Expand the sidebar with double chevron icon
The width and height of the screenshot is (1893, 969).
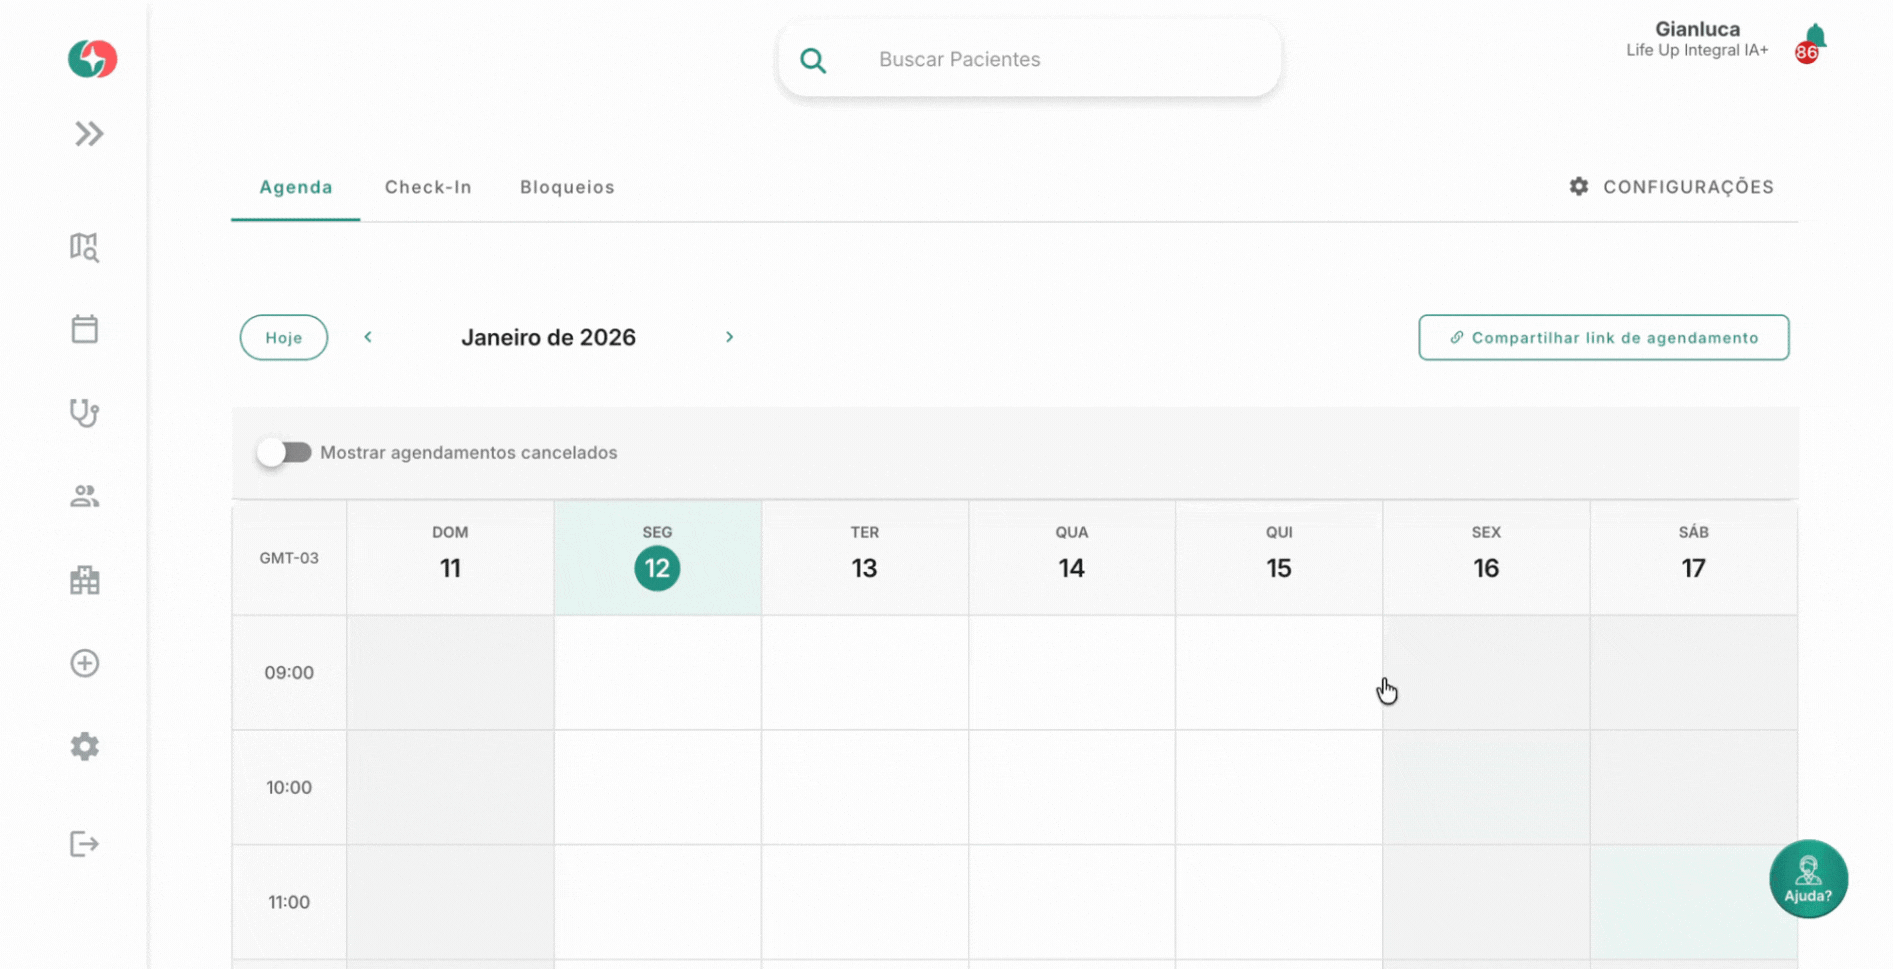[89, 134]
